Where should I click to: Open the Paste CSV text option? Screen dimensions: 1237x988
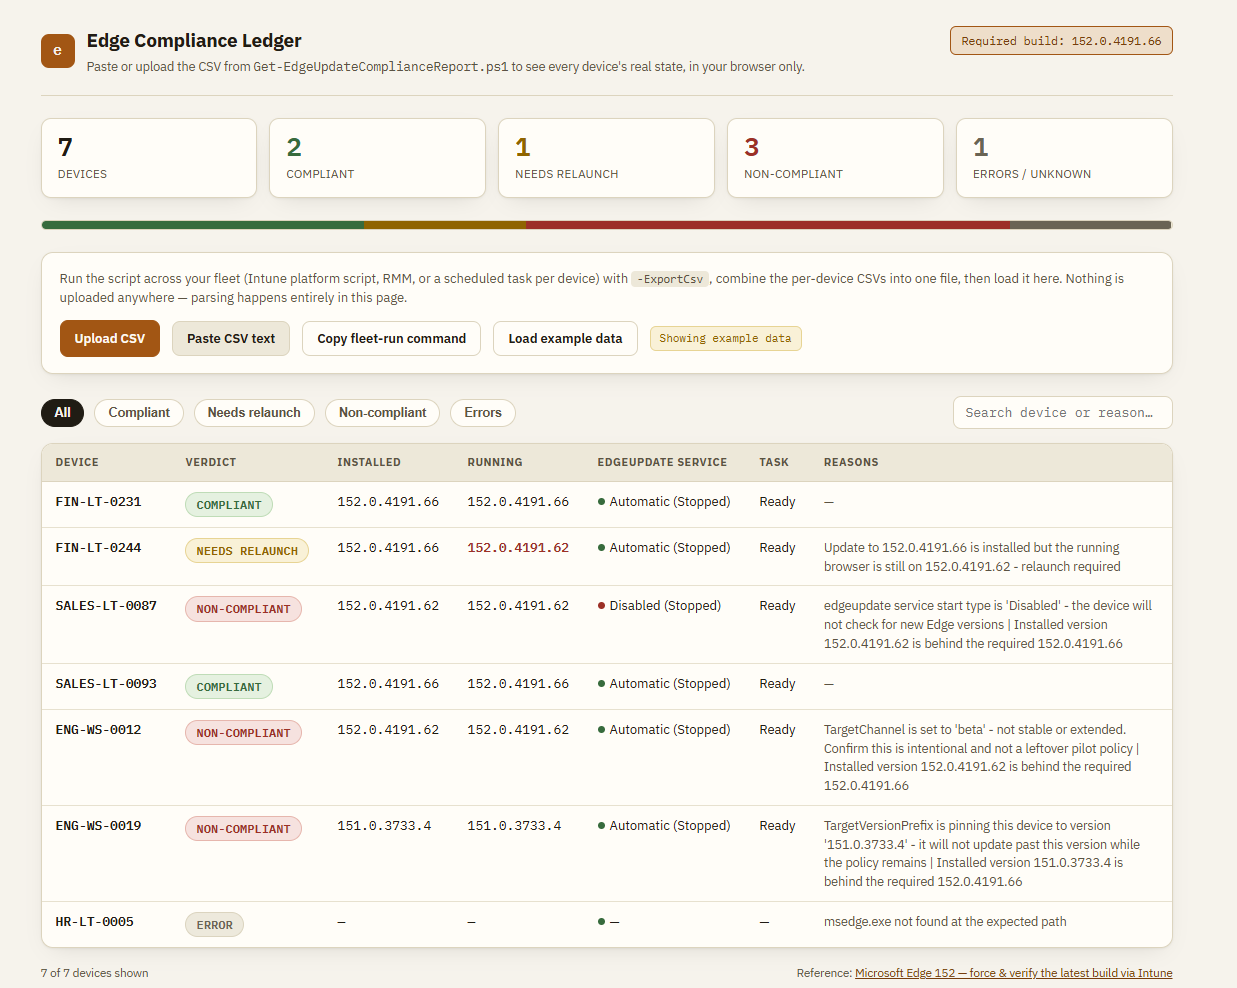pos(231,339)
